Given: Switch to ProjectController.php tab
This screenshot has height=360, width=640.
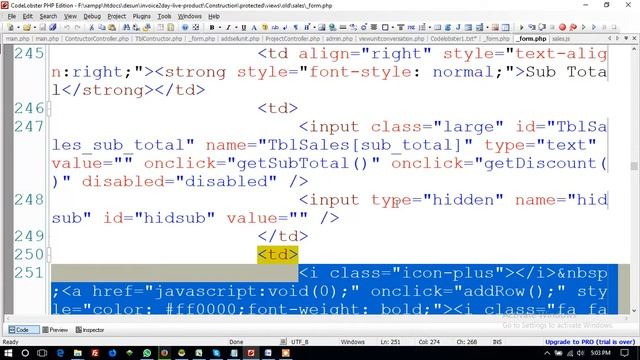Looking at the screenshot, I should point(293,39).
